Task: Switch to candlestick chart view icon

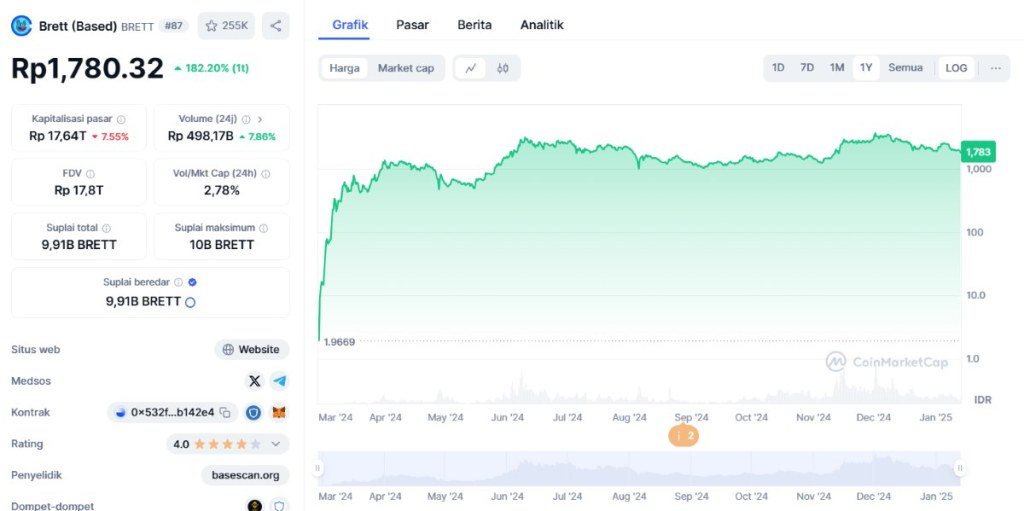Action: click(x=503, y=68)
